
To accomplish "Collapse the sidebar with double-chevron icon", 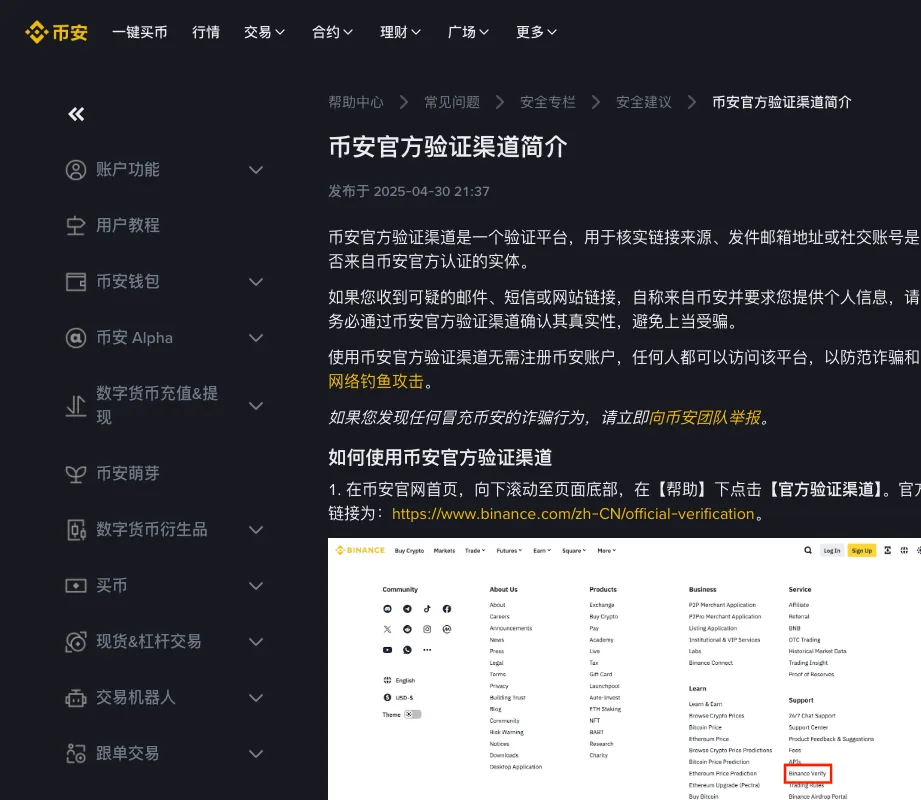I will [76, 114].
